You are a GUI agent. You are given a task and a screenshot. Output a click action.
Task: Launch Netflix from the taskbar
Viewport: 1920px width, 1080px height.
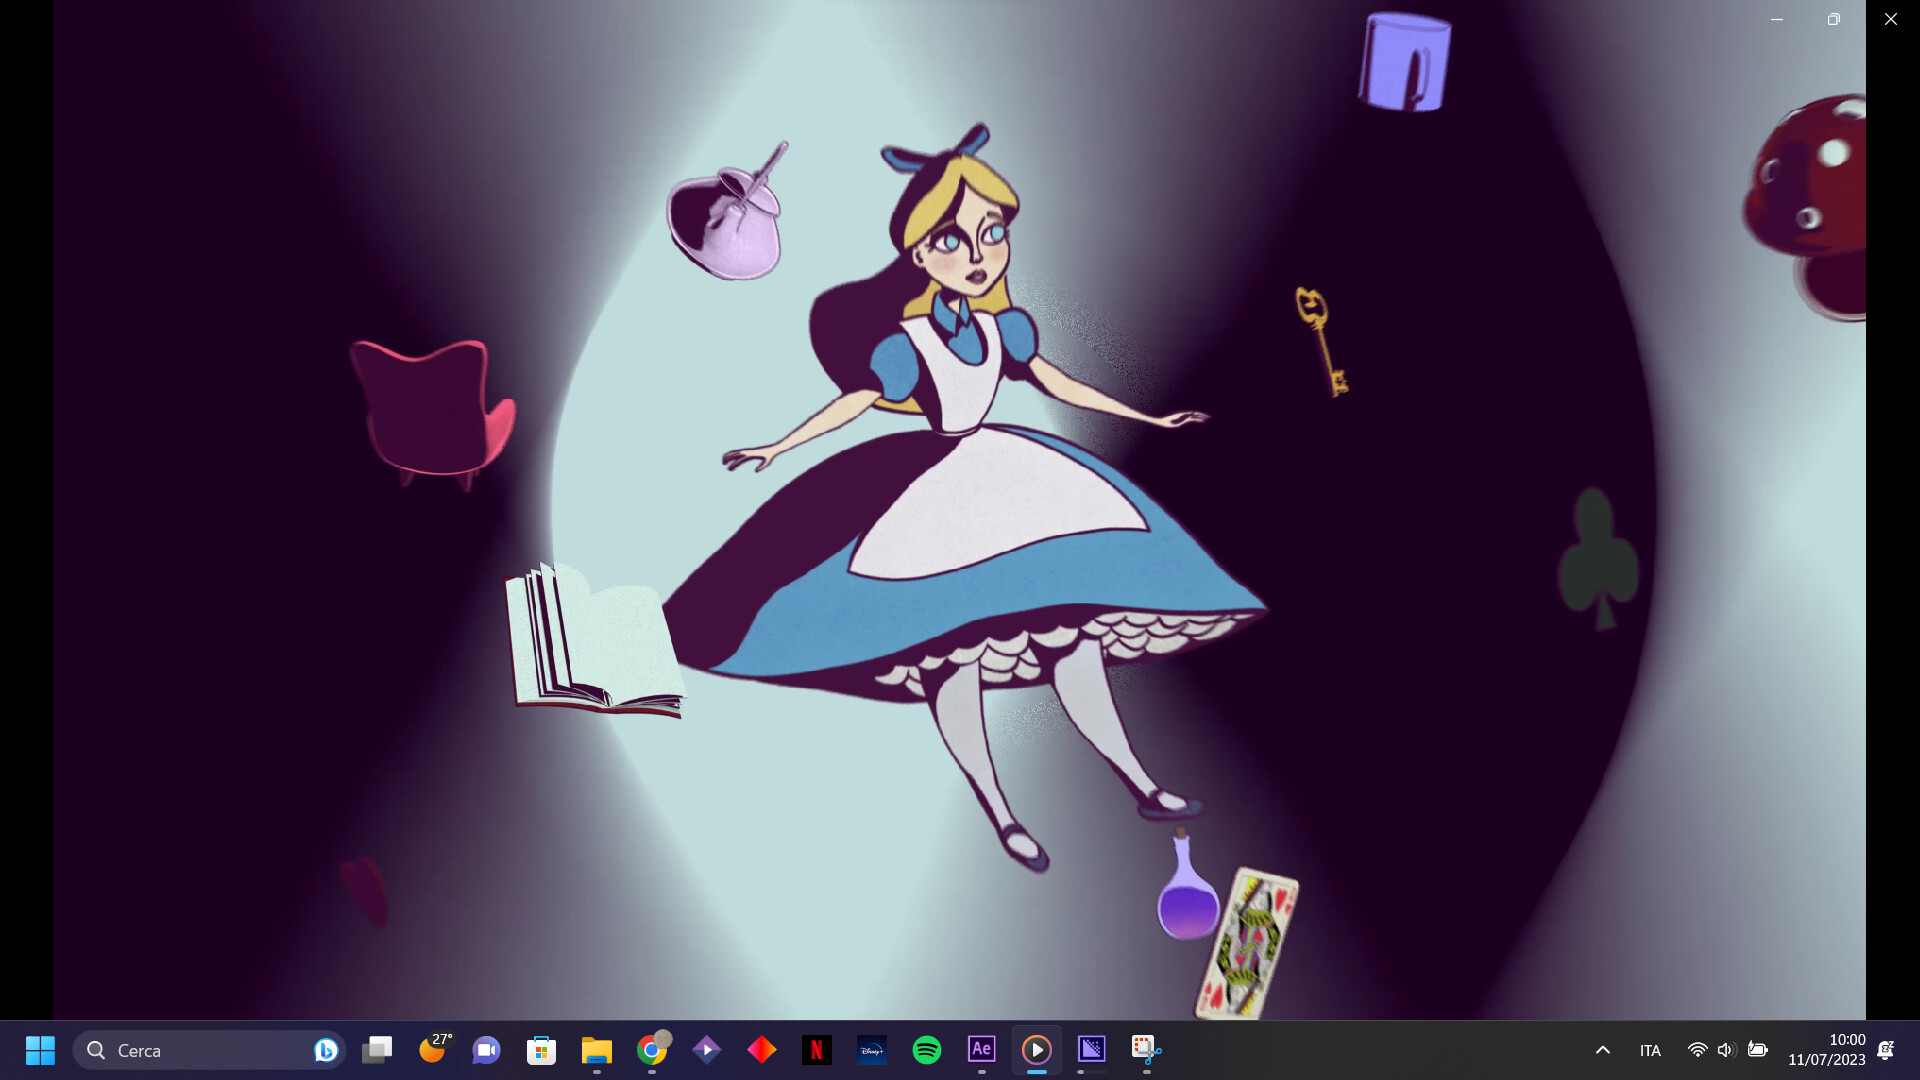[816, 1050]
